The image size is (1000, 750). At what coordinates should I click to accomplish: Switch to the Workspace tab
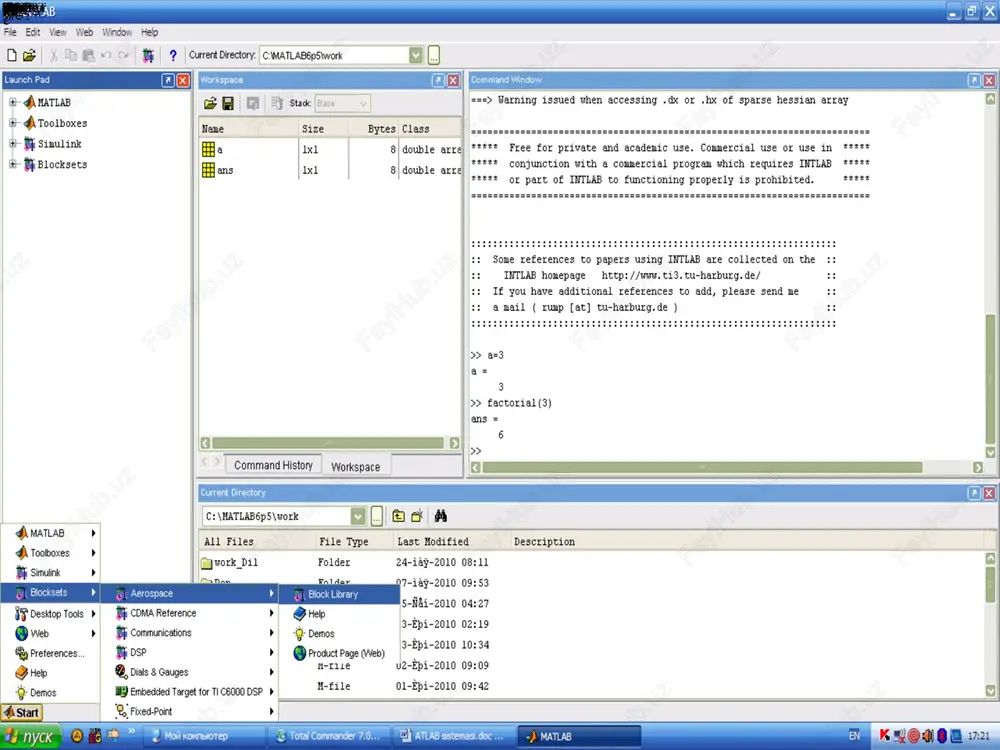[356, 467]
